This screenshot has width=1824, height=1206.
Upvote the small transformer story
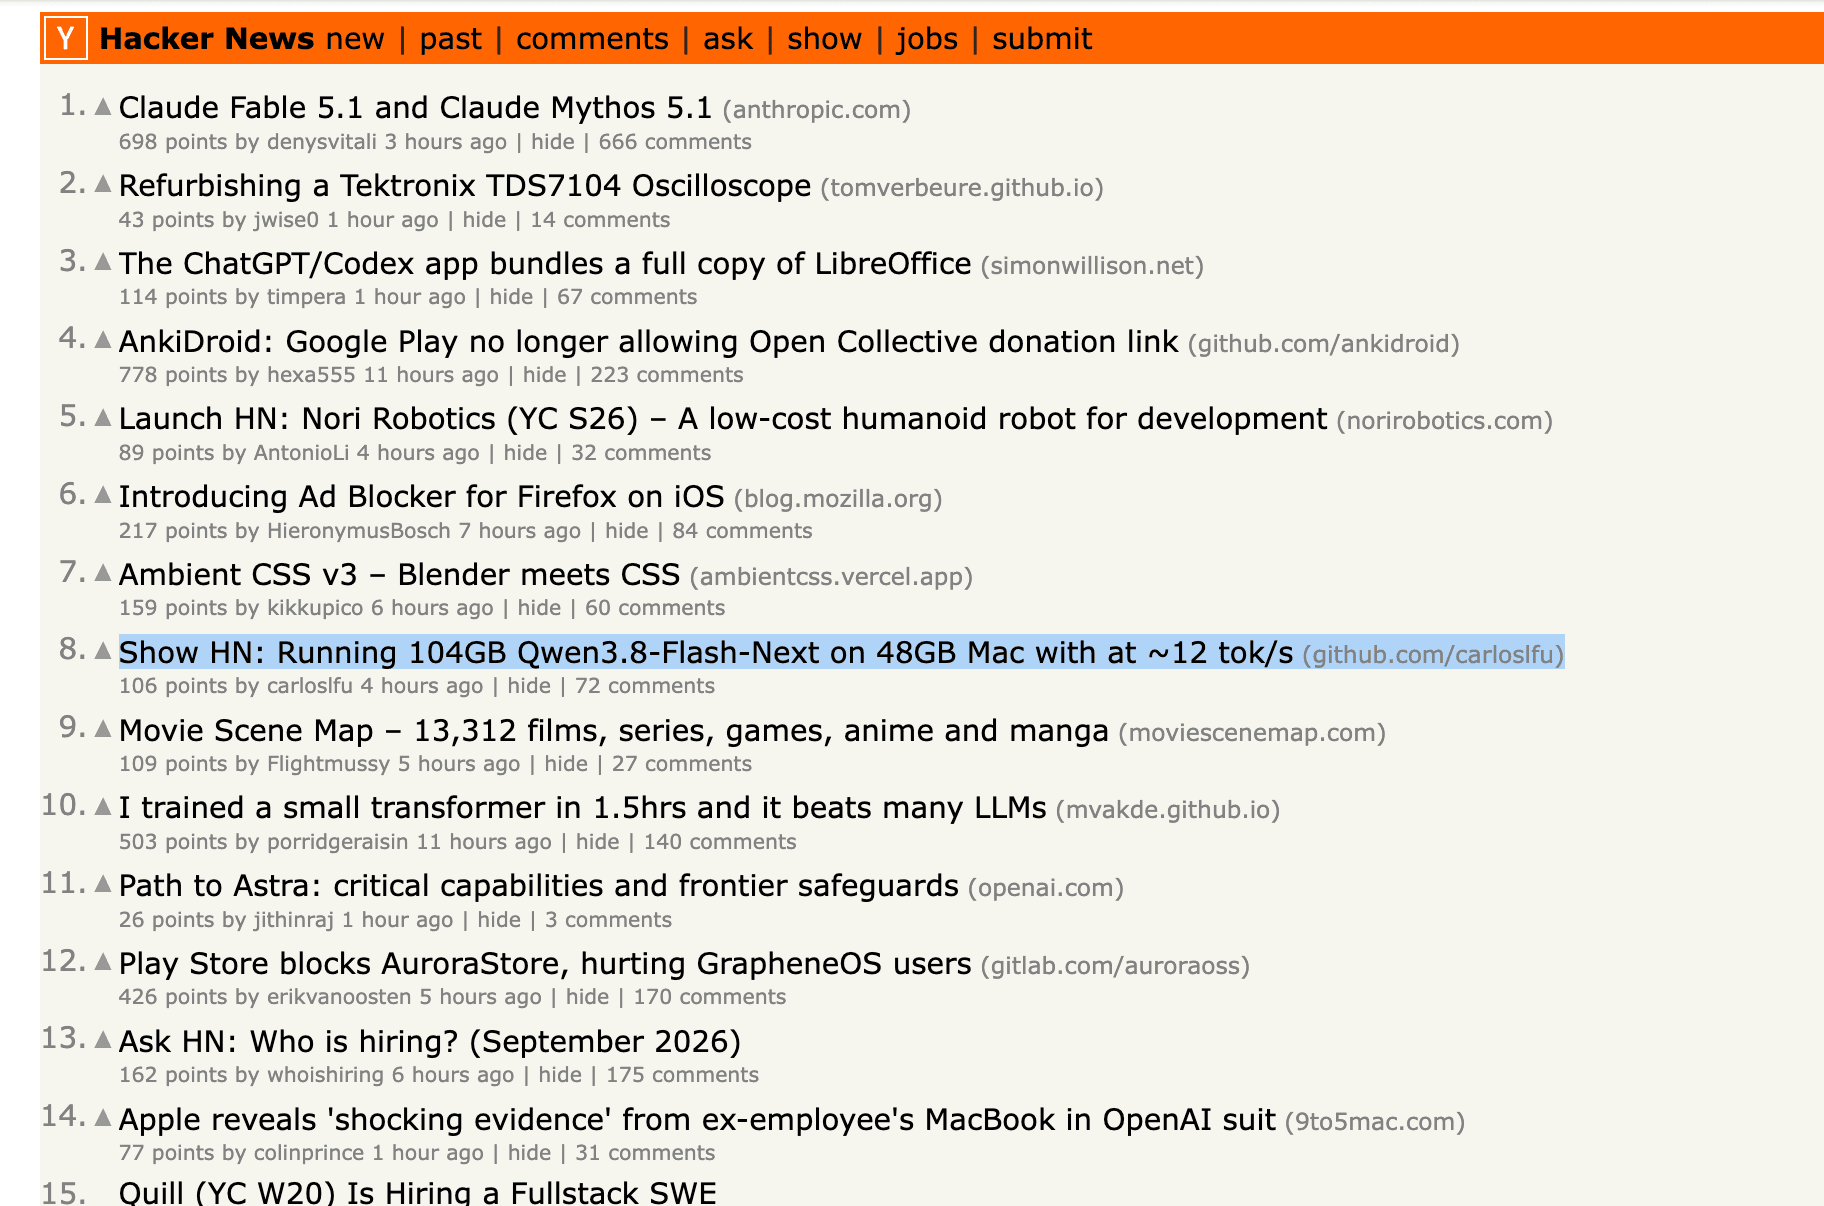click(x=103, y=806)
